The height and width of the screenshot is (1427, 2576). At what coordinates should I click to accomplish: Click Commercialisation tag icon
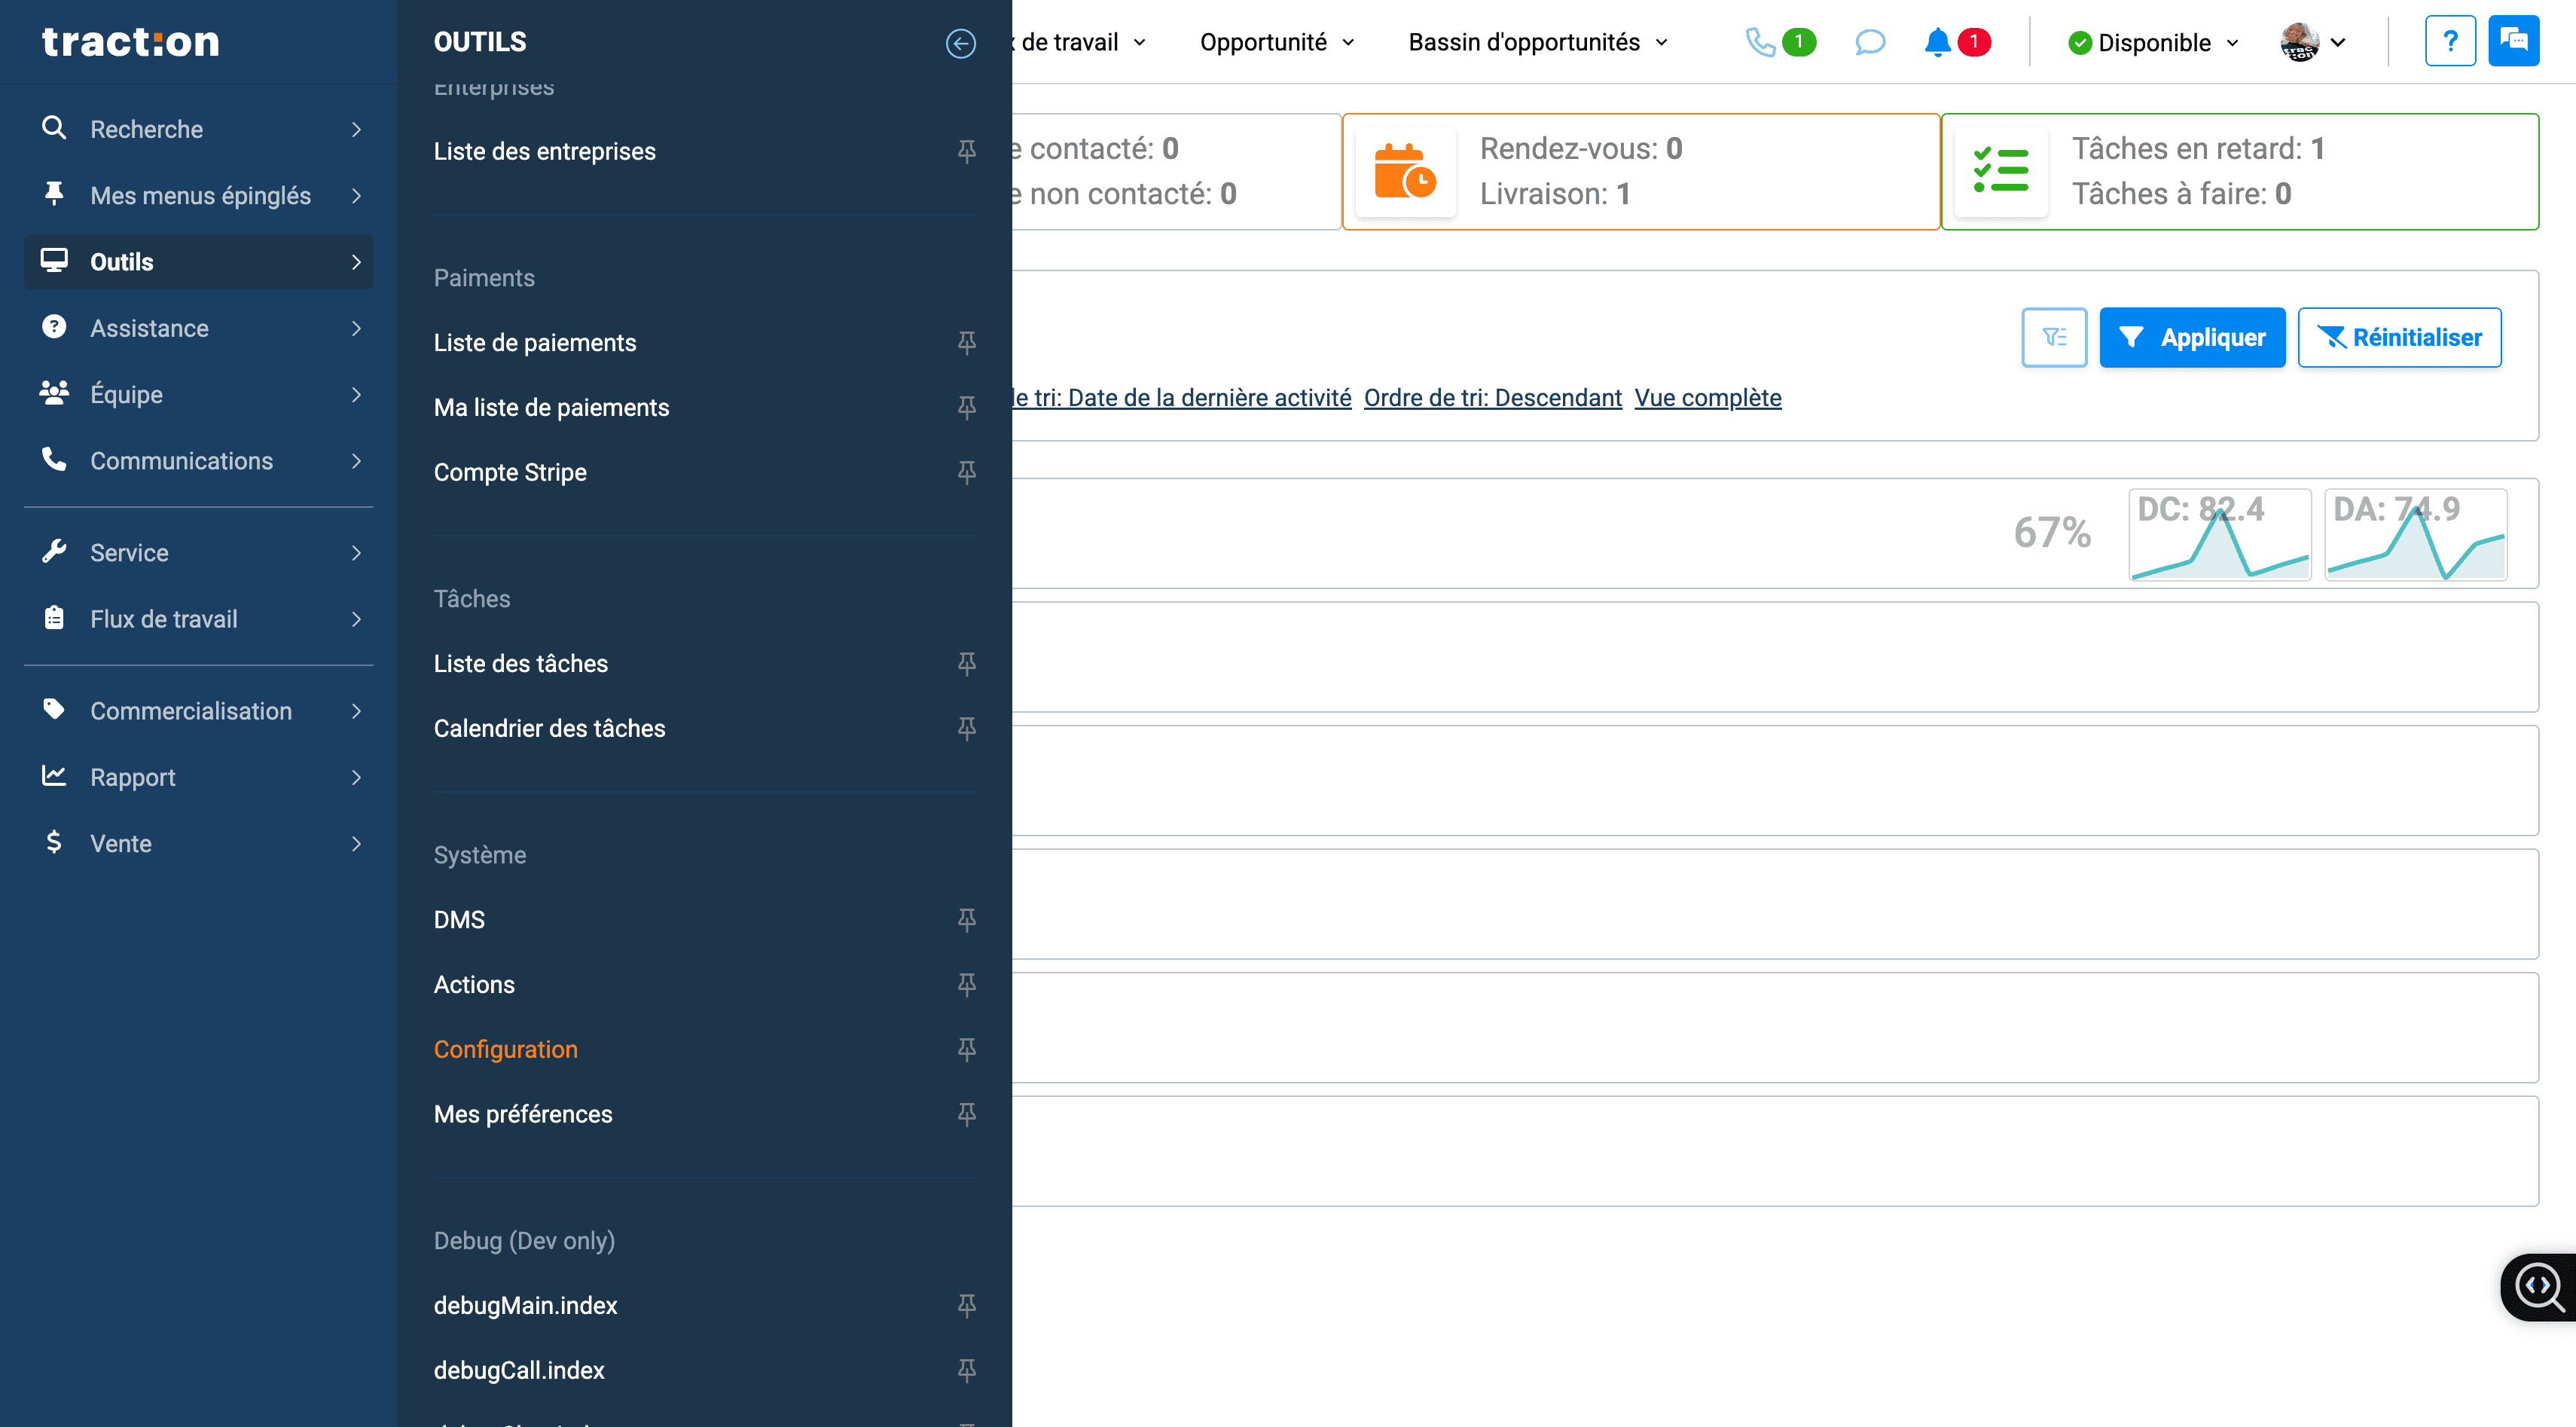54,710
